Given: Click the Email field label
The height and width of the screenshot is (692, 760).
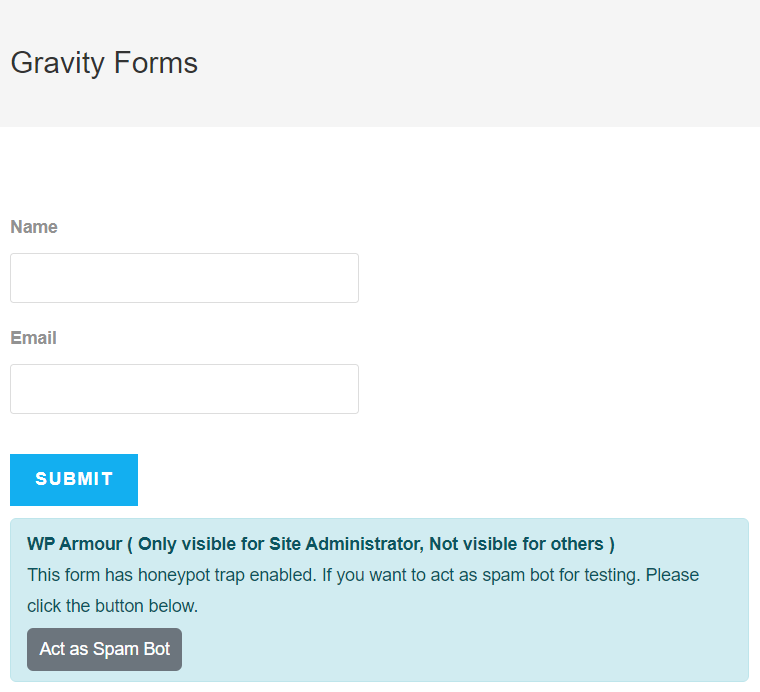Looking at the screenshot, I should tap(33, 338).
